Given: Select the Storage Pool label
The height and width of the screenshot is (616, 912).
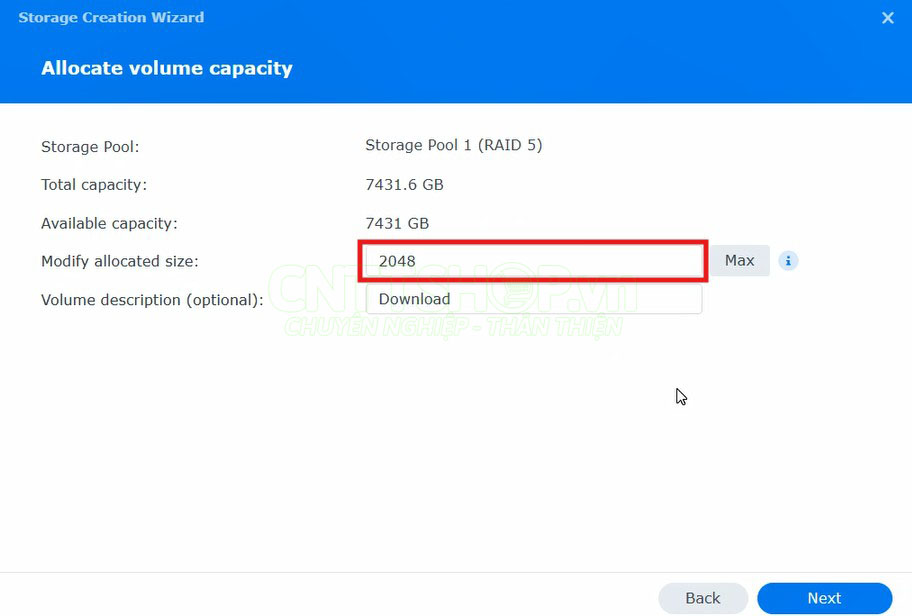Looking at the screenshot, I should point(90,147).
